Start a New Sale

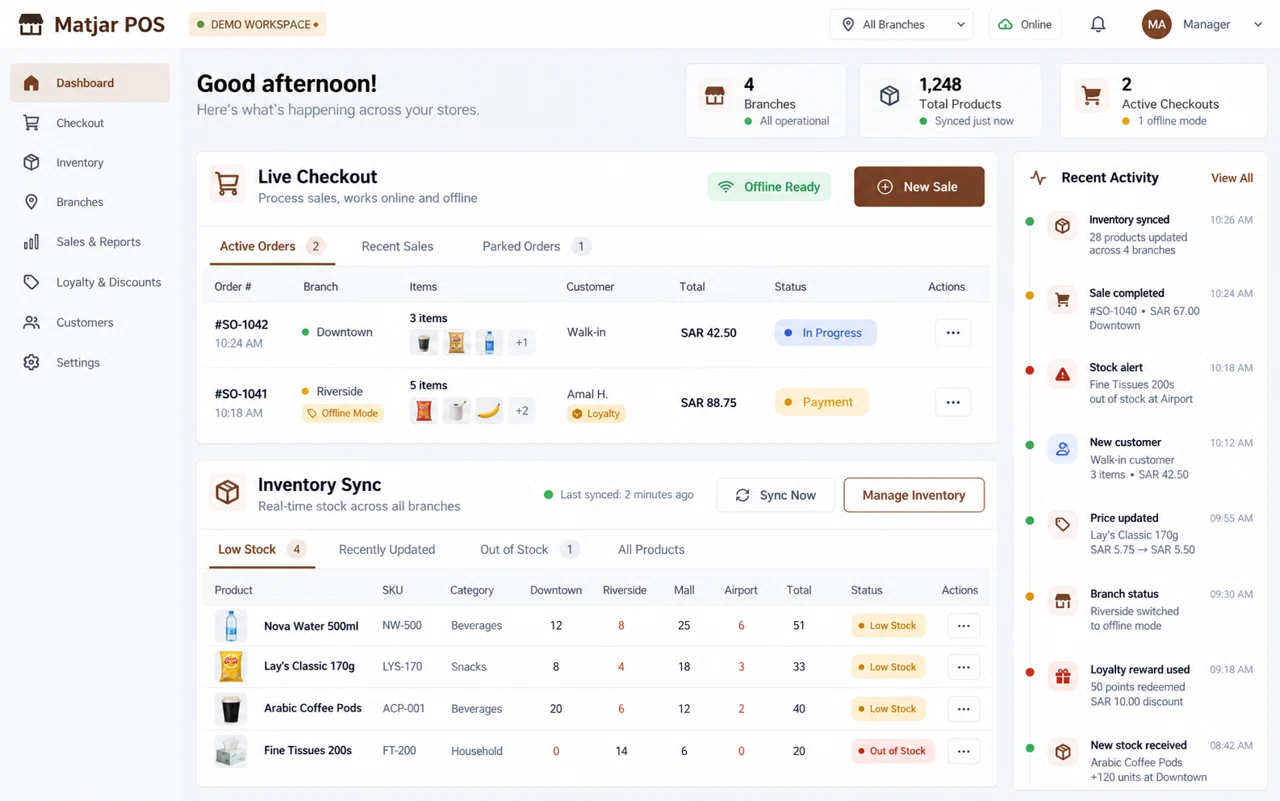pyautogui.click(x=919, y=187)
